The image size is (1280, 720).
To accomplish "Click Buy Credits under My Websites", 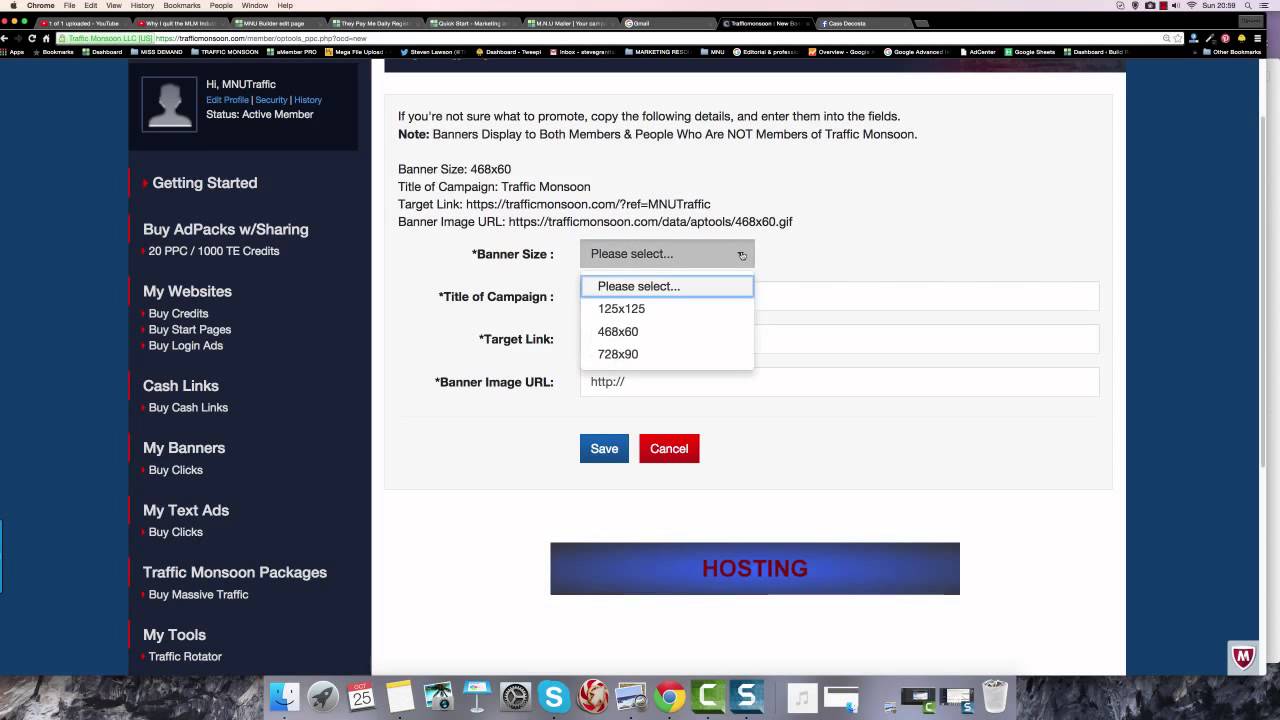I will [179, 314].
